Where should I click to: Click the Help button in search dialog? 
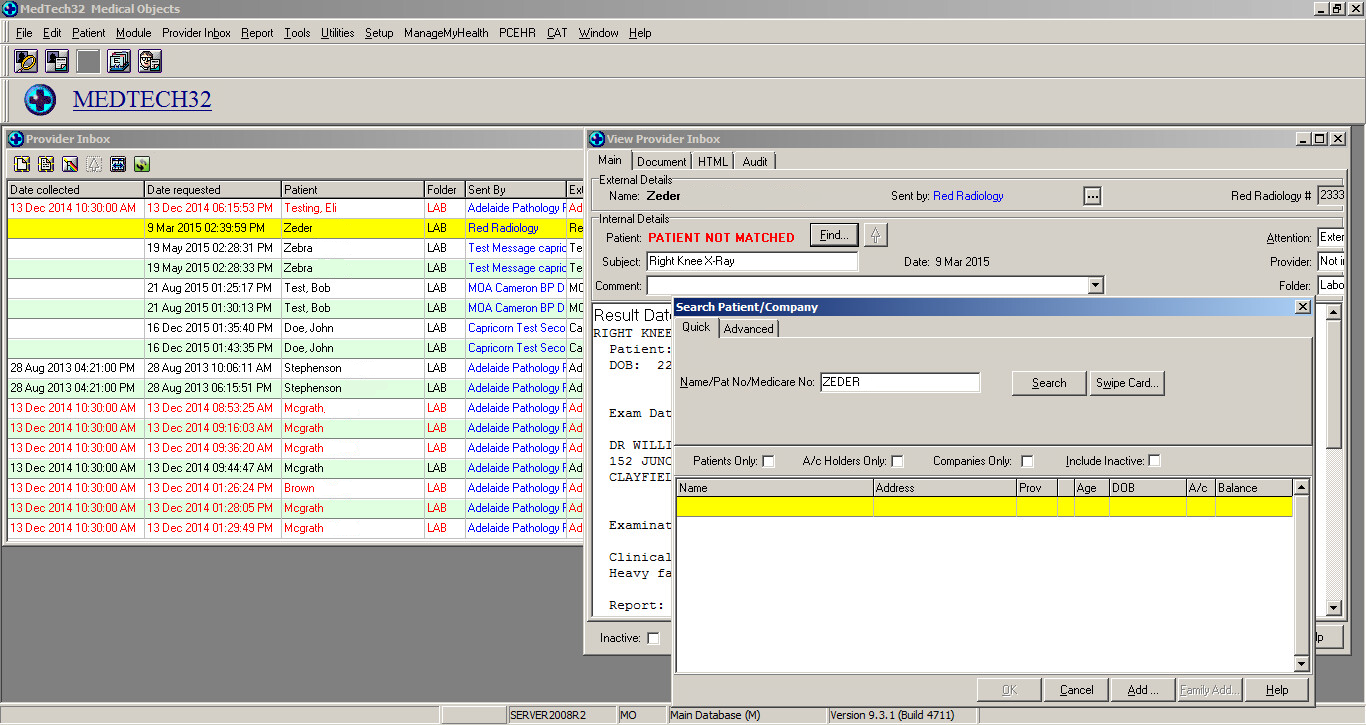(1277, 690)
